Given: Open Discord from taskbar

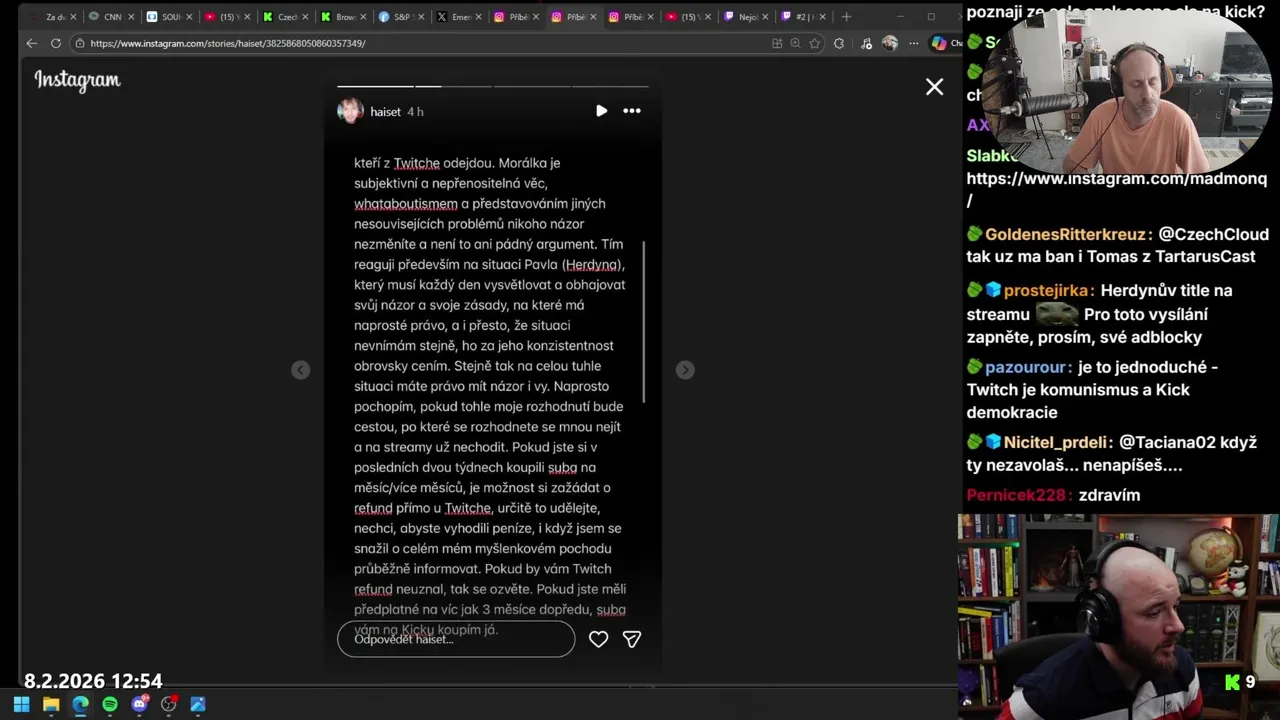Looking at the screenshot, I should pos(139,704).
